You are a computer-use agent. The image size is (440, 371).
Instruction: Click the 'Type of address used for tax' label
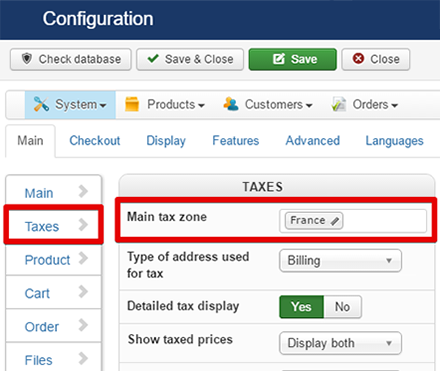pyautogui.click(x=188, y=265)
